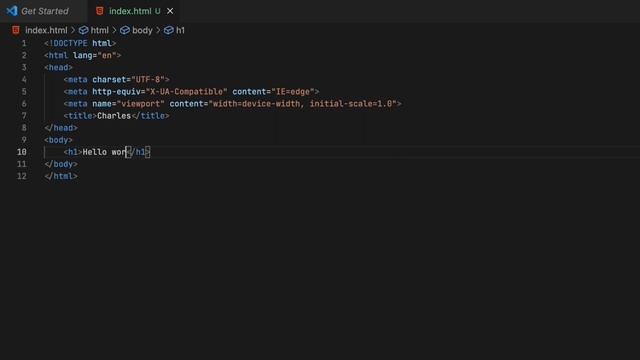640x360 pixels.
Task: Click the X-UA-Compatible string value
Action: pos(186,92)
